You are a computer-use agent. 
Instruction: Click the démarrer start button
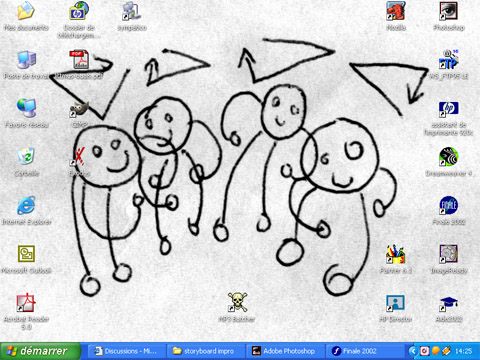click(40, 351)
